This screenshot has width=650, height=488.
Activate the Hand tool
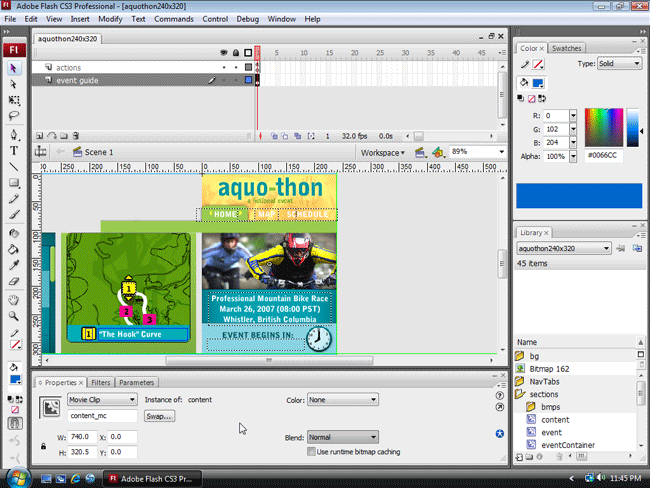tap(14, 300)
